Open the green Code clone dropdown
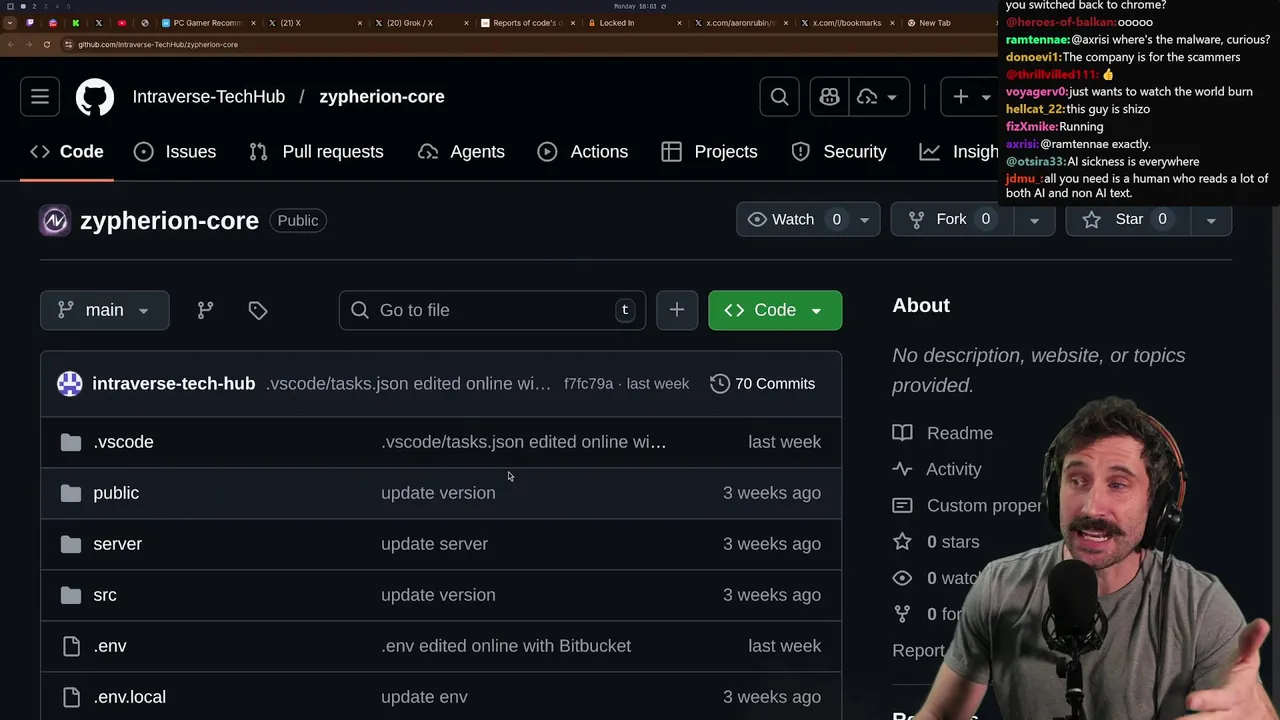Viewport: 1280px width, 720px height. click(775, 310)
